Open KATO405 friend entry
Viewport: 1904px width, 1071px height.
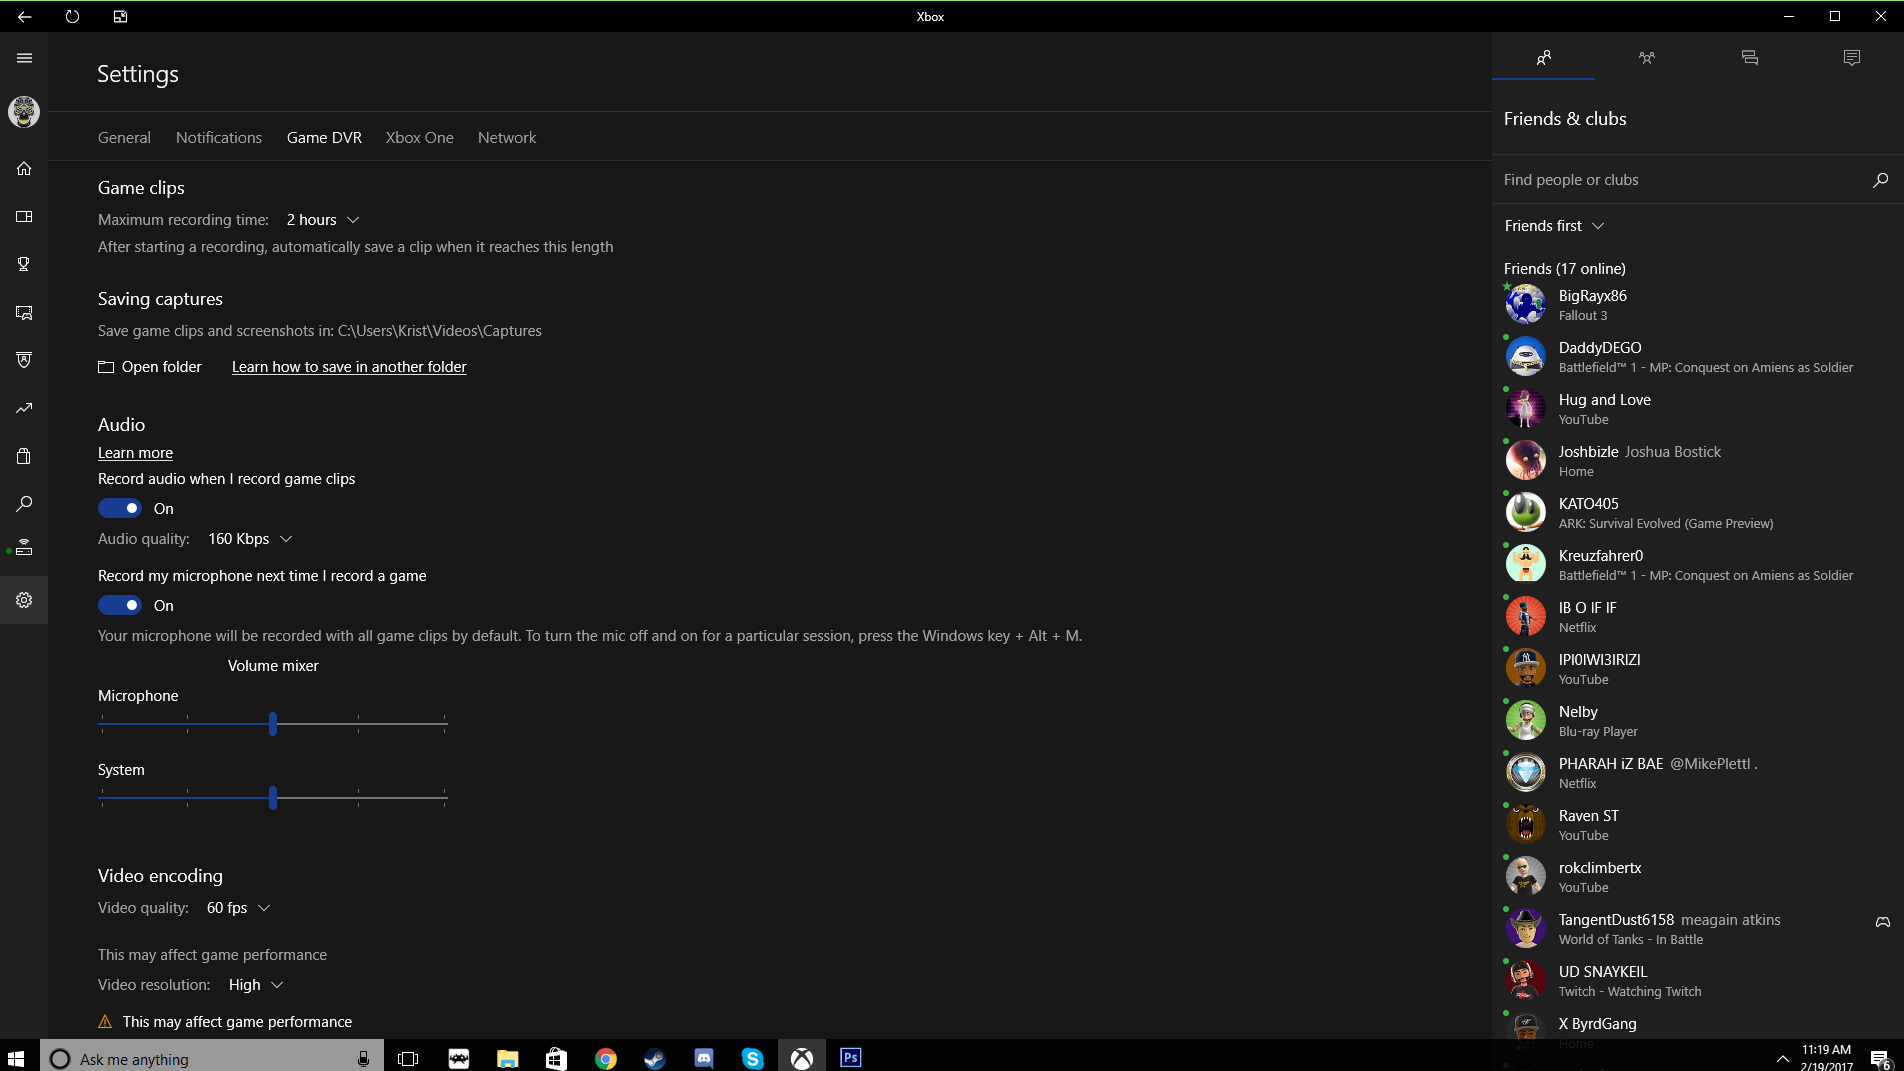(1696, 512)
